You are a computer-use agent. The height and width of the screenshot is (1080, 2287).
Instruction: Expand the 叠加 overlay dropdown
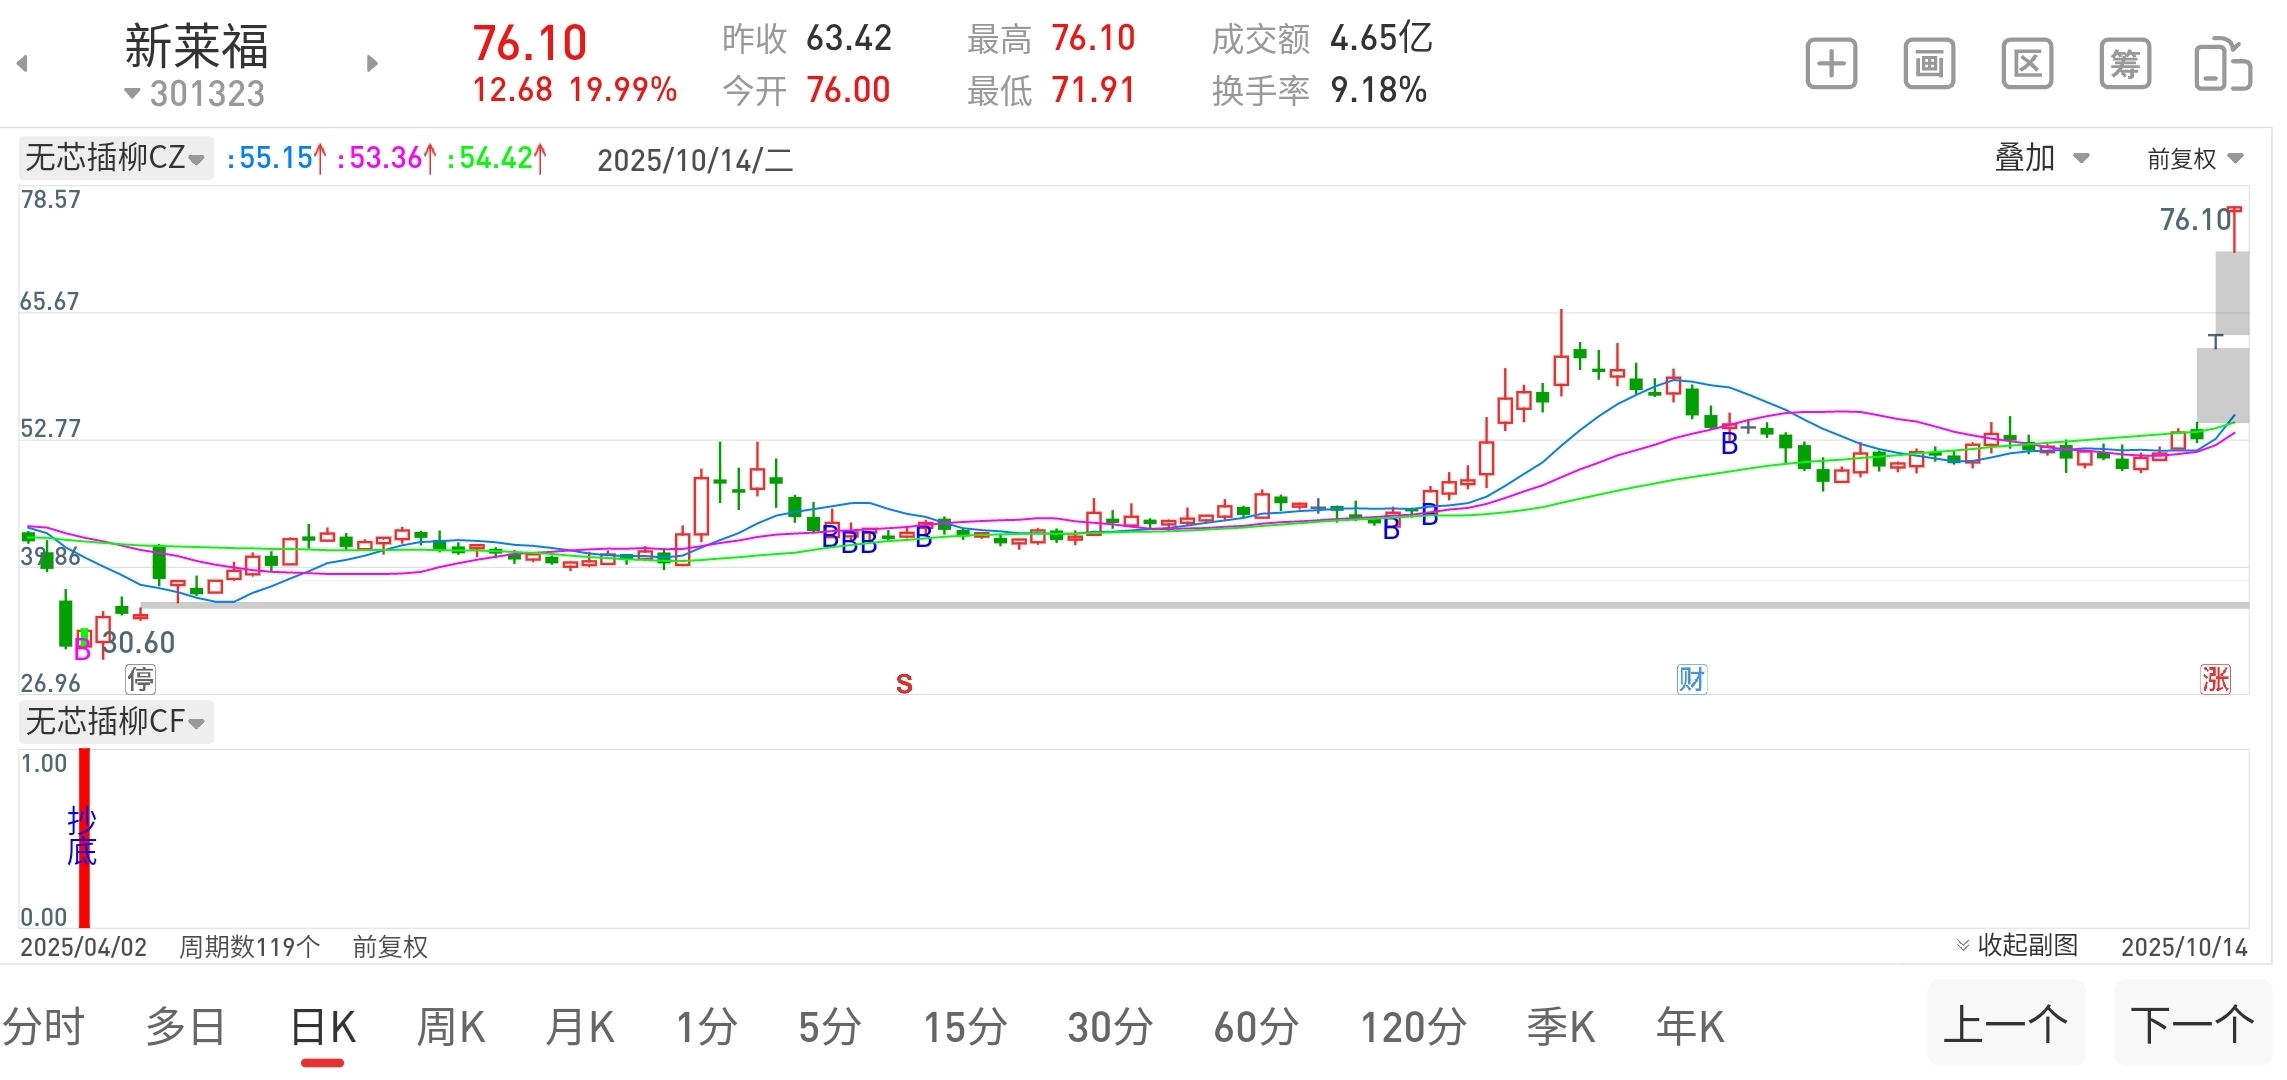[x=2042, y=158]
